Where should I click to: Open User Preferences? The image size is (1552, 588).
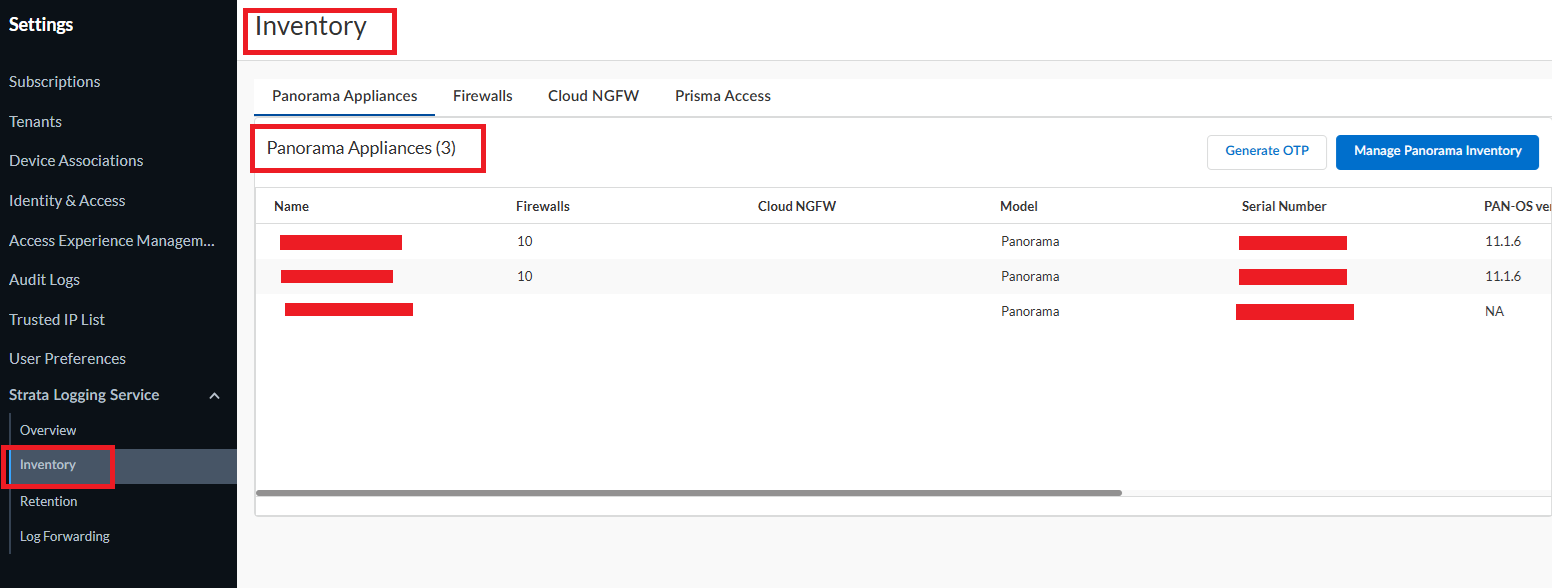[x=67, y=359]
